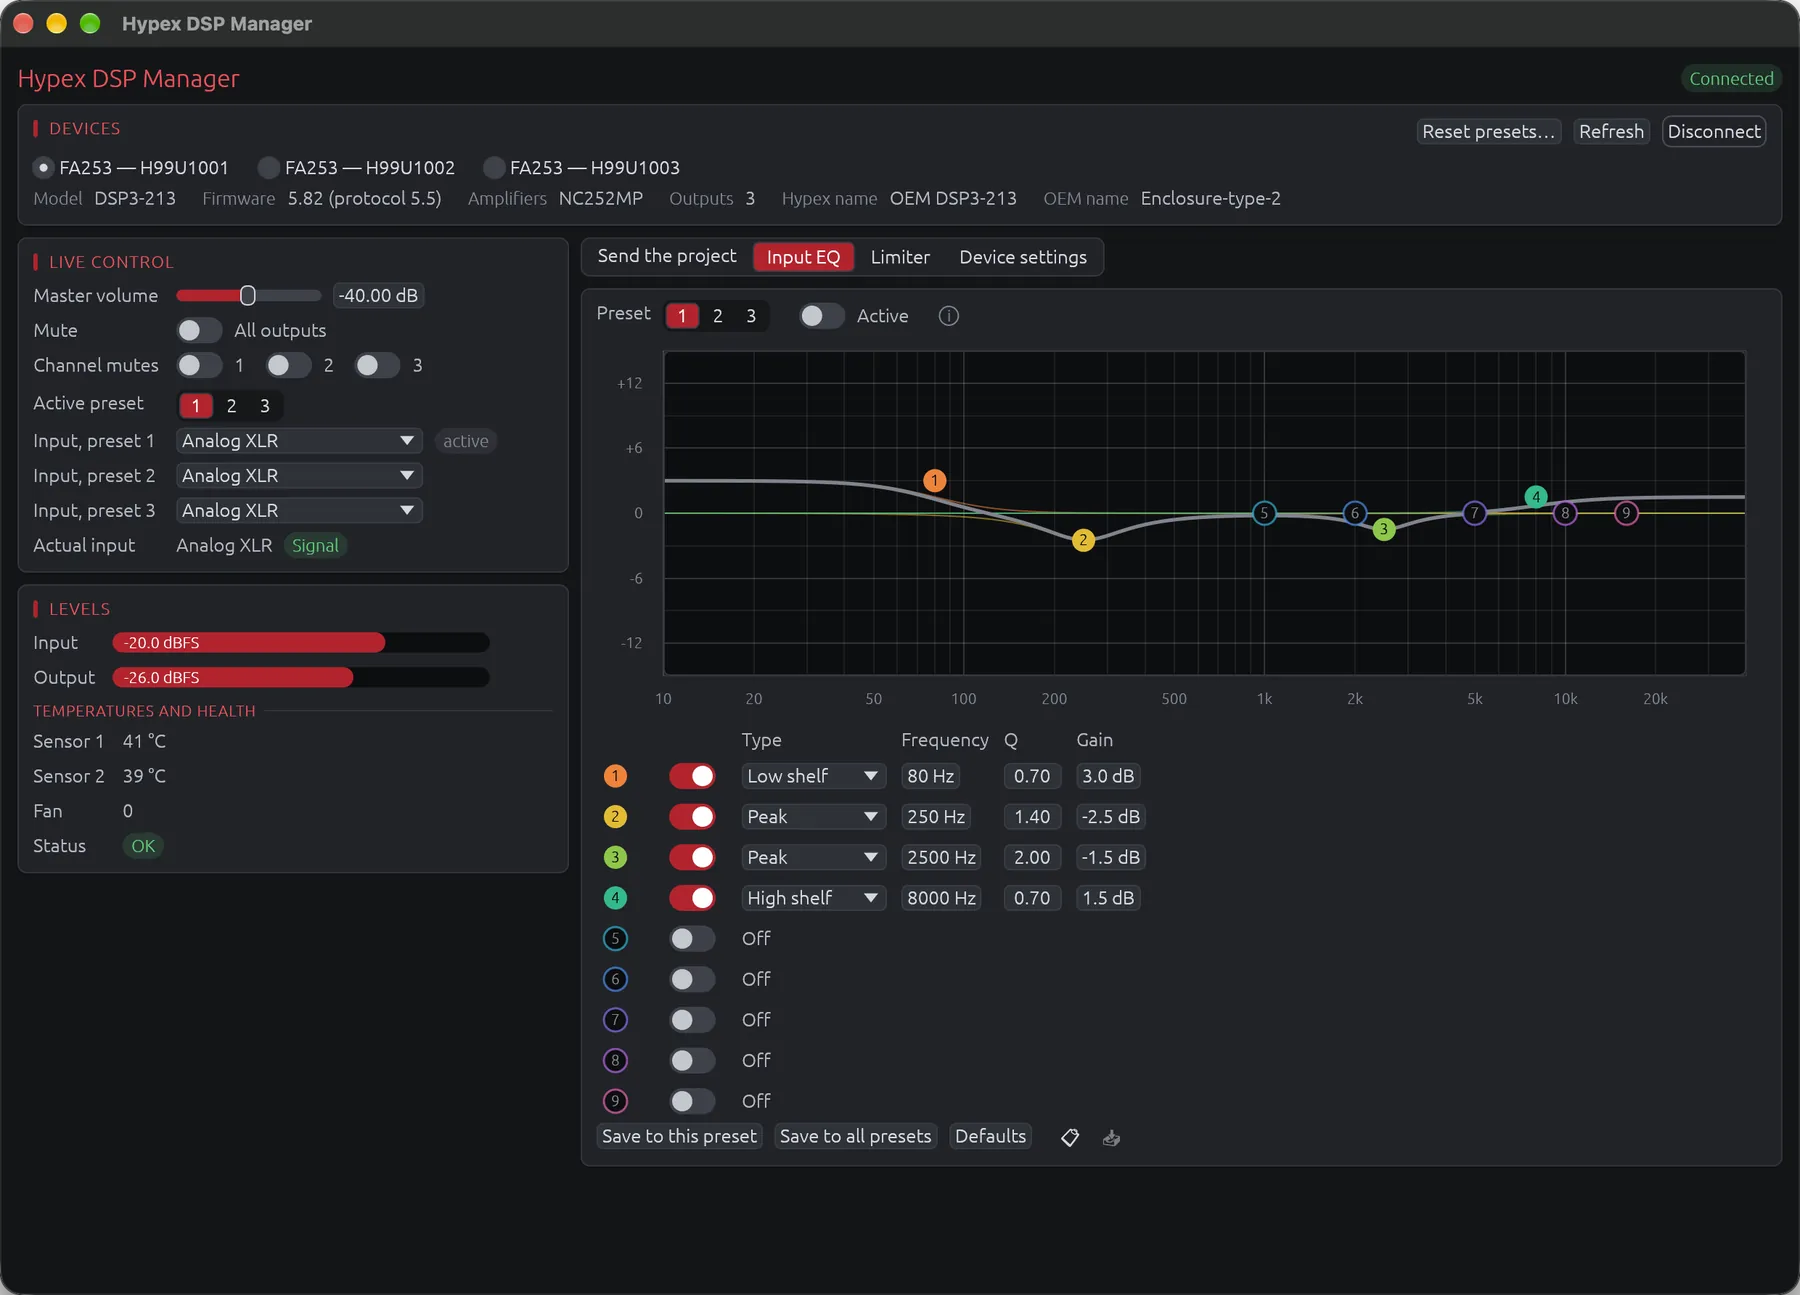Click the band 1 Frequency field 80 Hz
This screenshot has width=1800, height=1295.
click(930, 776)
